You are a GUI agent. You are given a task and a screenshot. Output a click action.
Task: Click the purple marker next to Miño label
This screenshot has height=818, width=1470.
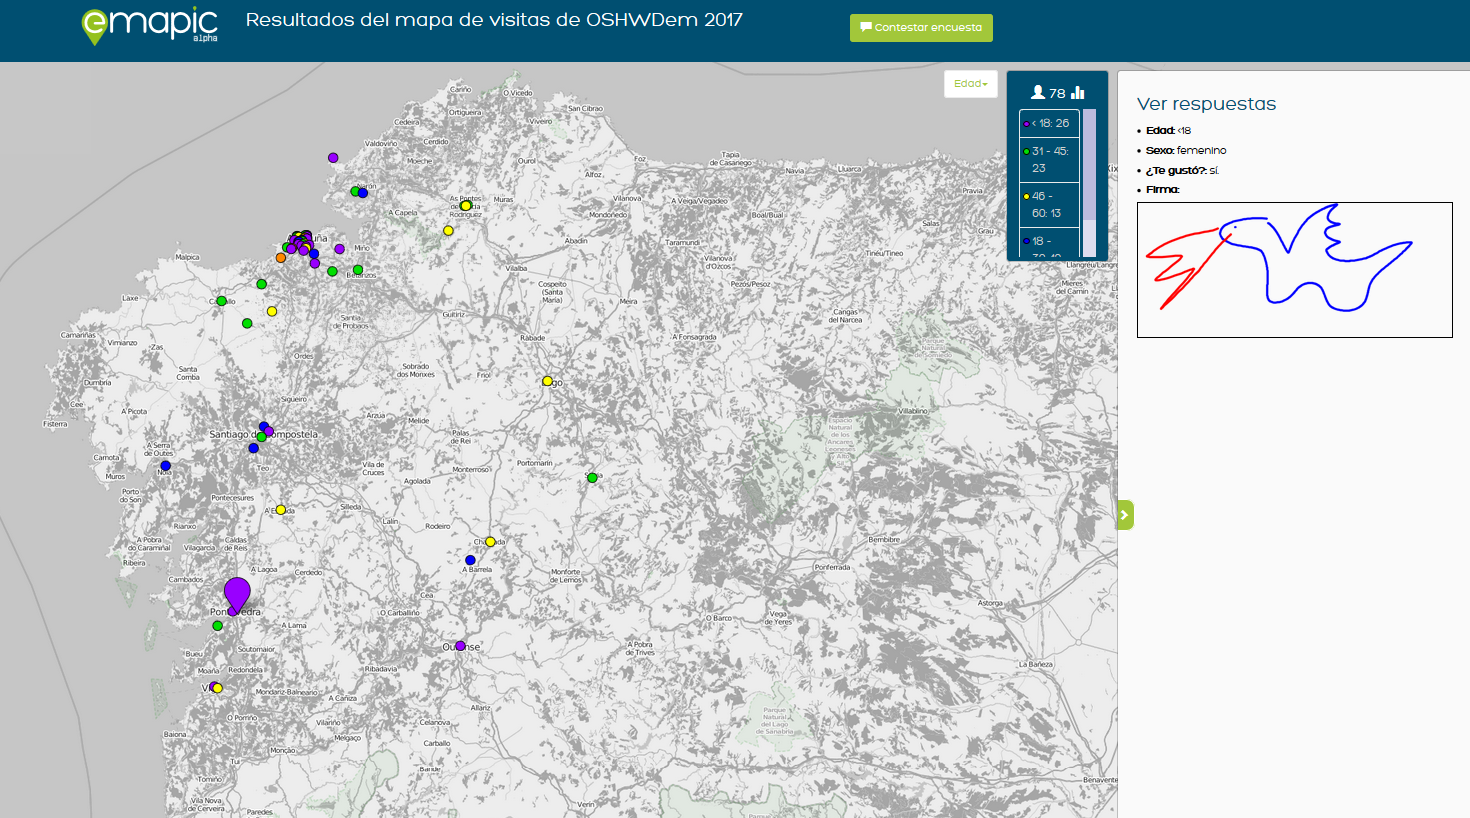pyautogui.click(x=340, y=249)
